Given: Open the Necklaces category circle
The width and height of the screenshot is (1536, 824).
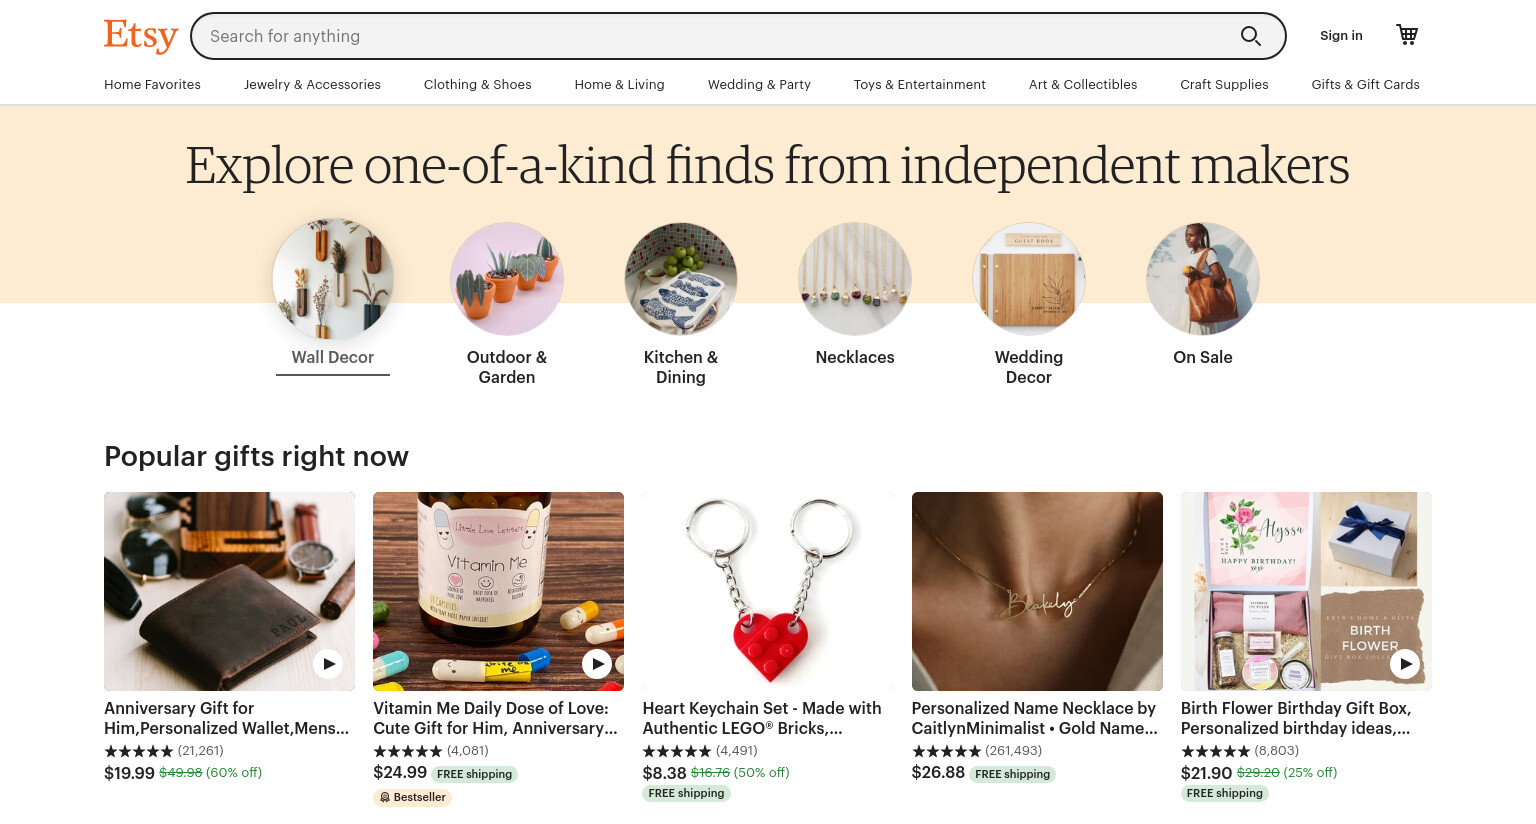Looking at the screenshot, I should [x=855, y=279].
